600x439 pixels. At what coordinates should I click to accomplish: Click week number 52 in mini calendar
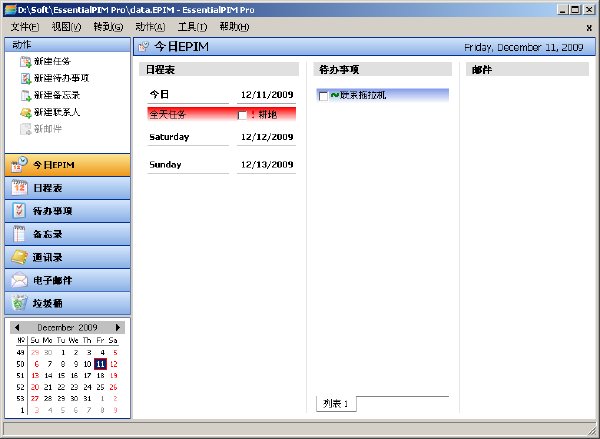pos(21,387)
